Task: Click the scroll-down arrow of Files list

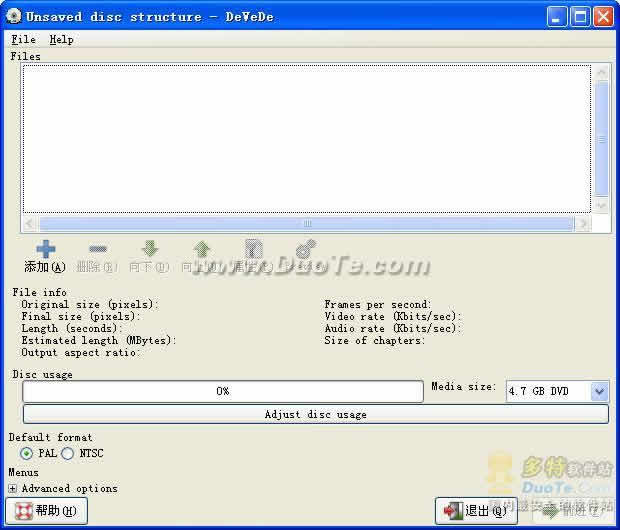Action: [x=601, y=204]
